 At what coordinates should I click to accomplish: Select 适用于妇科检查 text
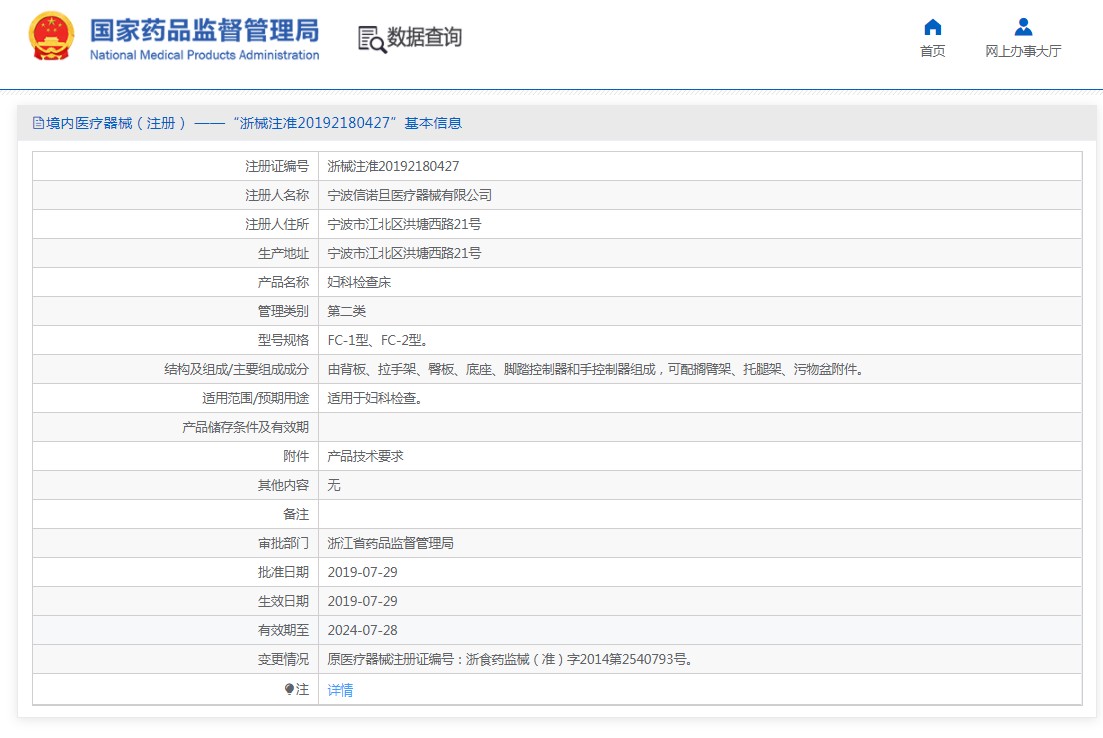click(x=376, y=398)
